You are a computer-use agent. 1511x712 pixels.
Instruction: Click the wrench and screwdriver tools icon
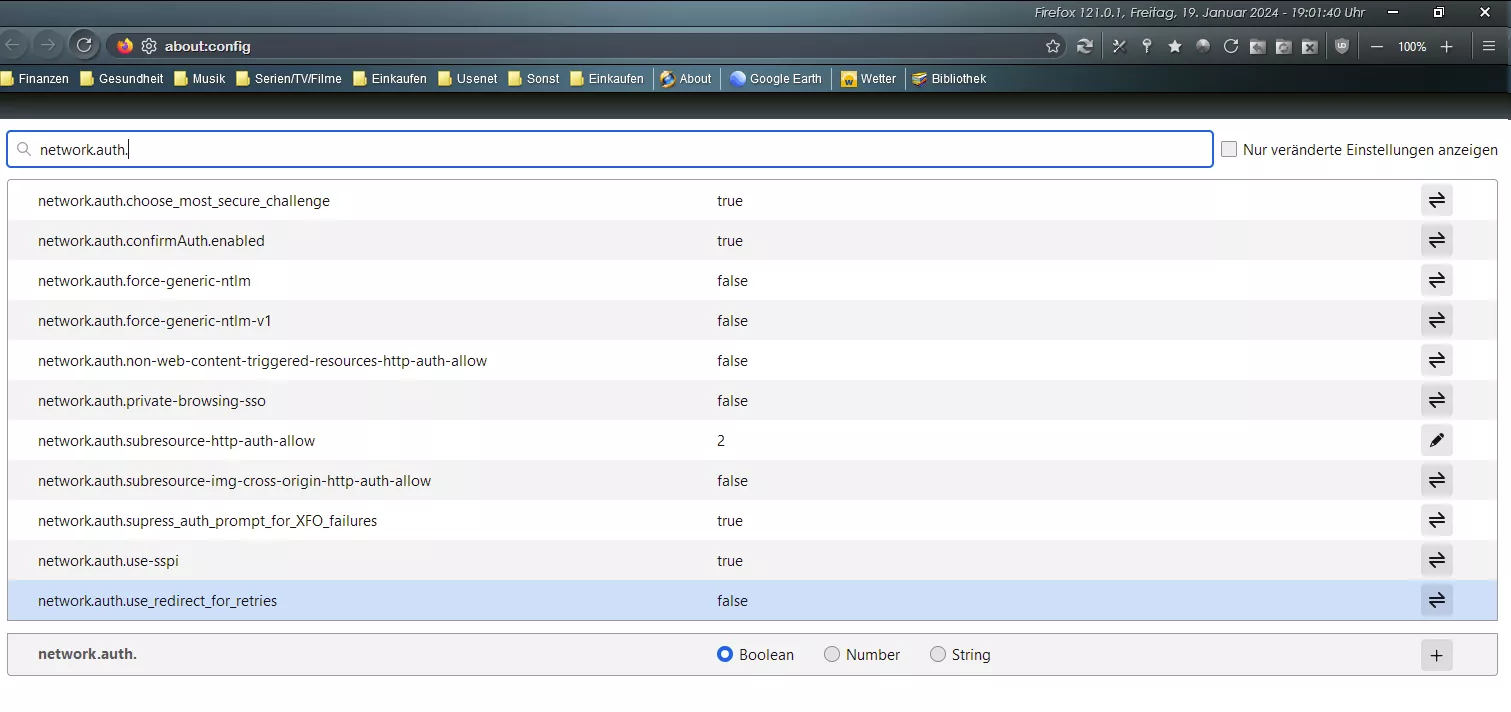pos(1119,46)
